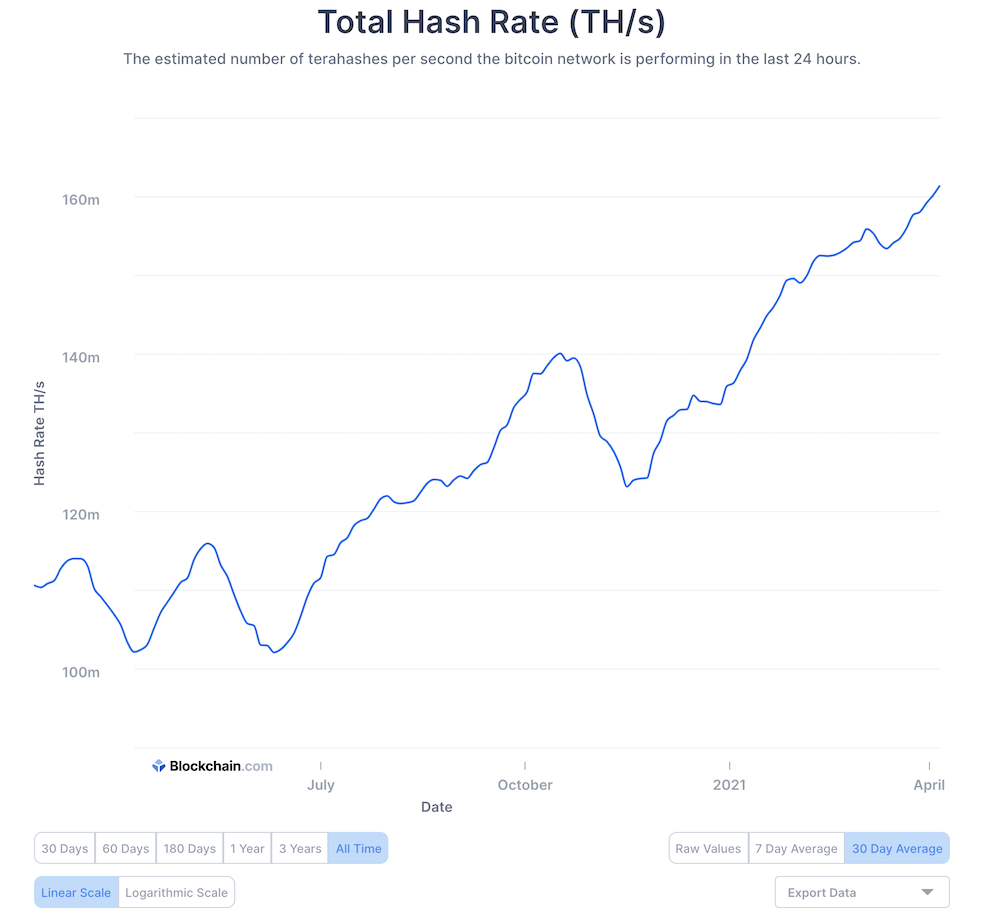Show Raw Values on the chart
This screenshot has height=918, width=1000.
click(708, 847)
